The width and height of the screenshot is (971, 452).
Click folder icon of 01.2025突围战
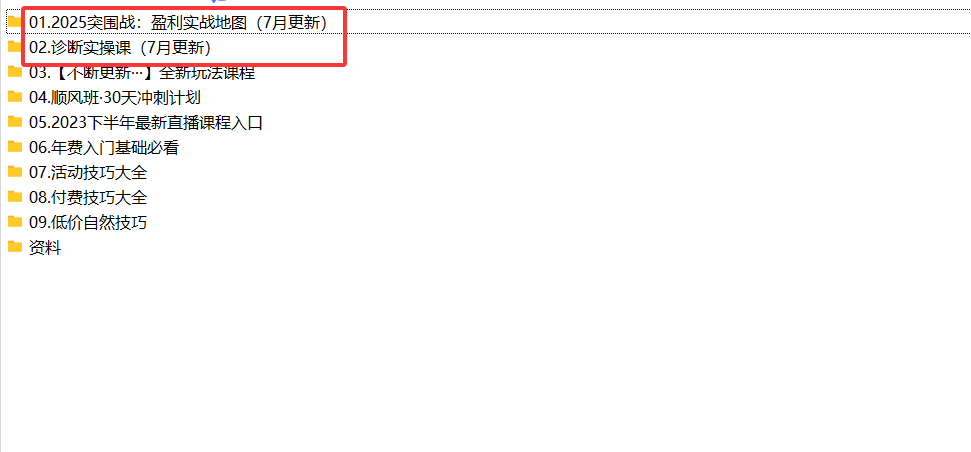(15, 22)
